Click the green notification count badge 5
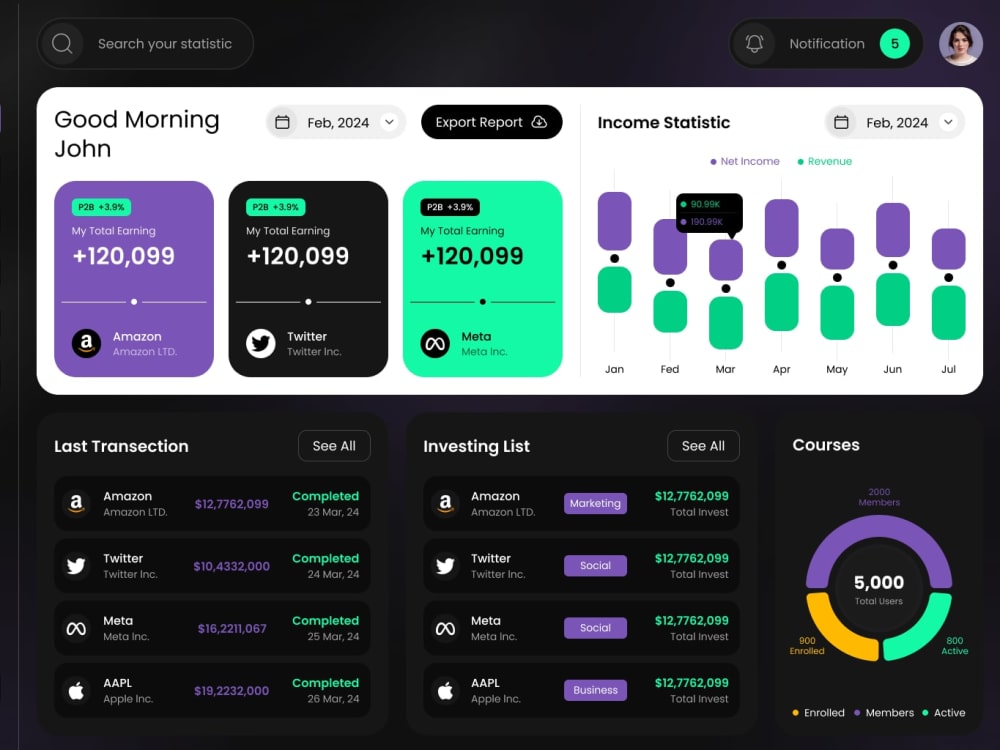 (x=895, y=44)
